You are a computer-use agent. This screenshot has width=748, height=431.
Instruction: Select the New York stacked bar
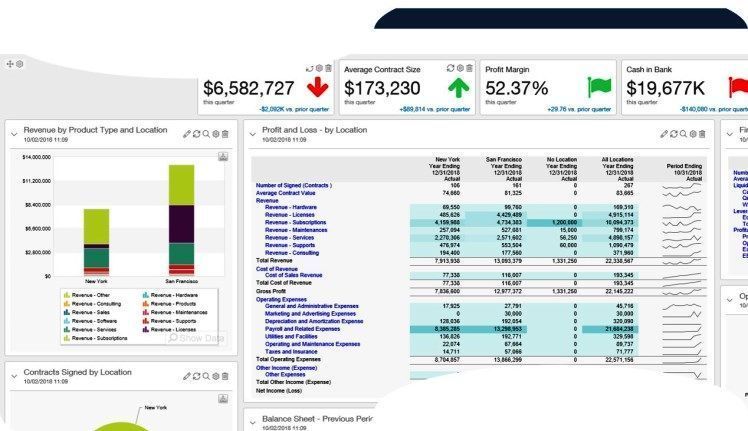[x=96, y=242]
